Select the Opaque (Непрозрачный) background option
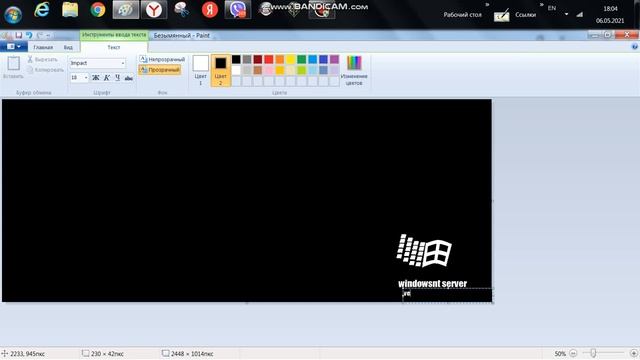Viewport: 640px width, 360px height. point(162,60)
